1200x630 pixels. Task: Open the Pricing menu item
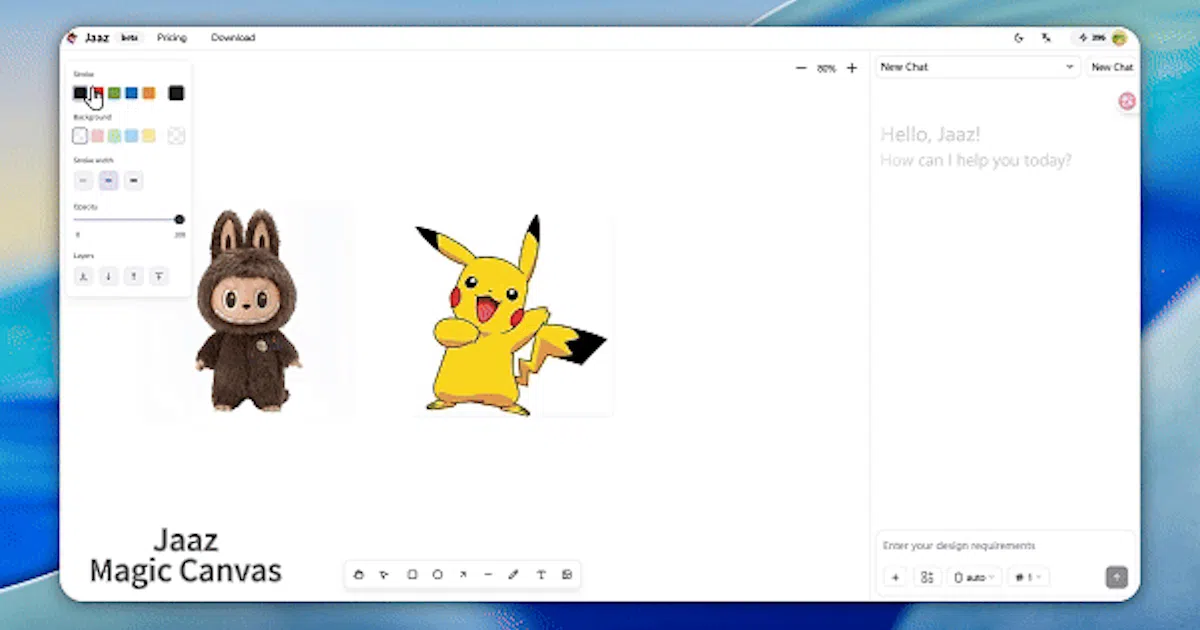[172, 38]
